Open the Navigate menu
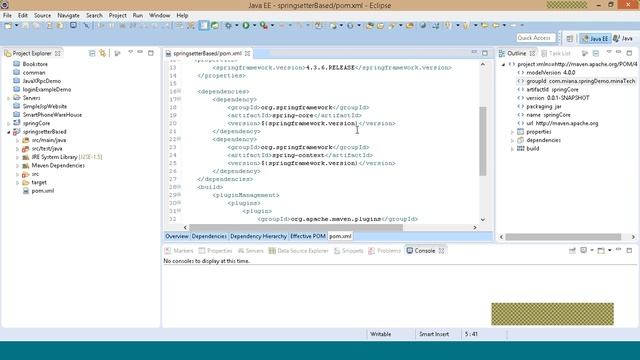Image resolution: width=640 pixels, height=360 pixels. point(68,15)
